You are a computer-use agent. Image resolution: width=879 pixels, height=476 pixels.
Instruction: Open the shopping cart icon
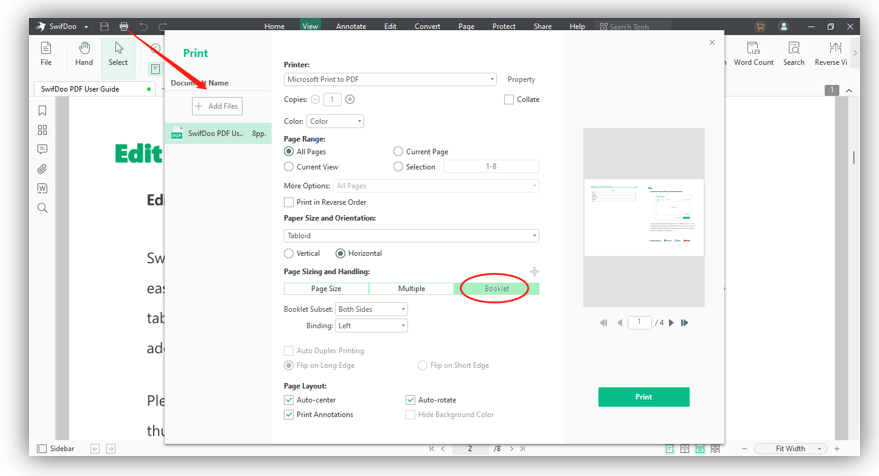point(760,26)
